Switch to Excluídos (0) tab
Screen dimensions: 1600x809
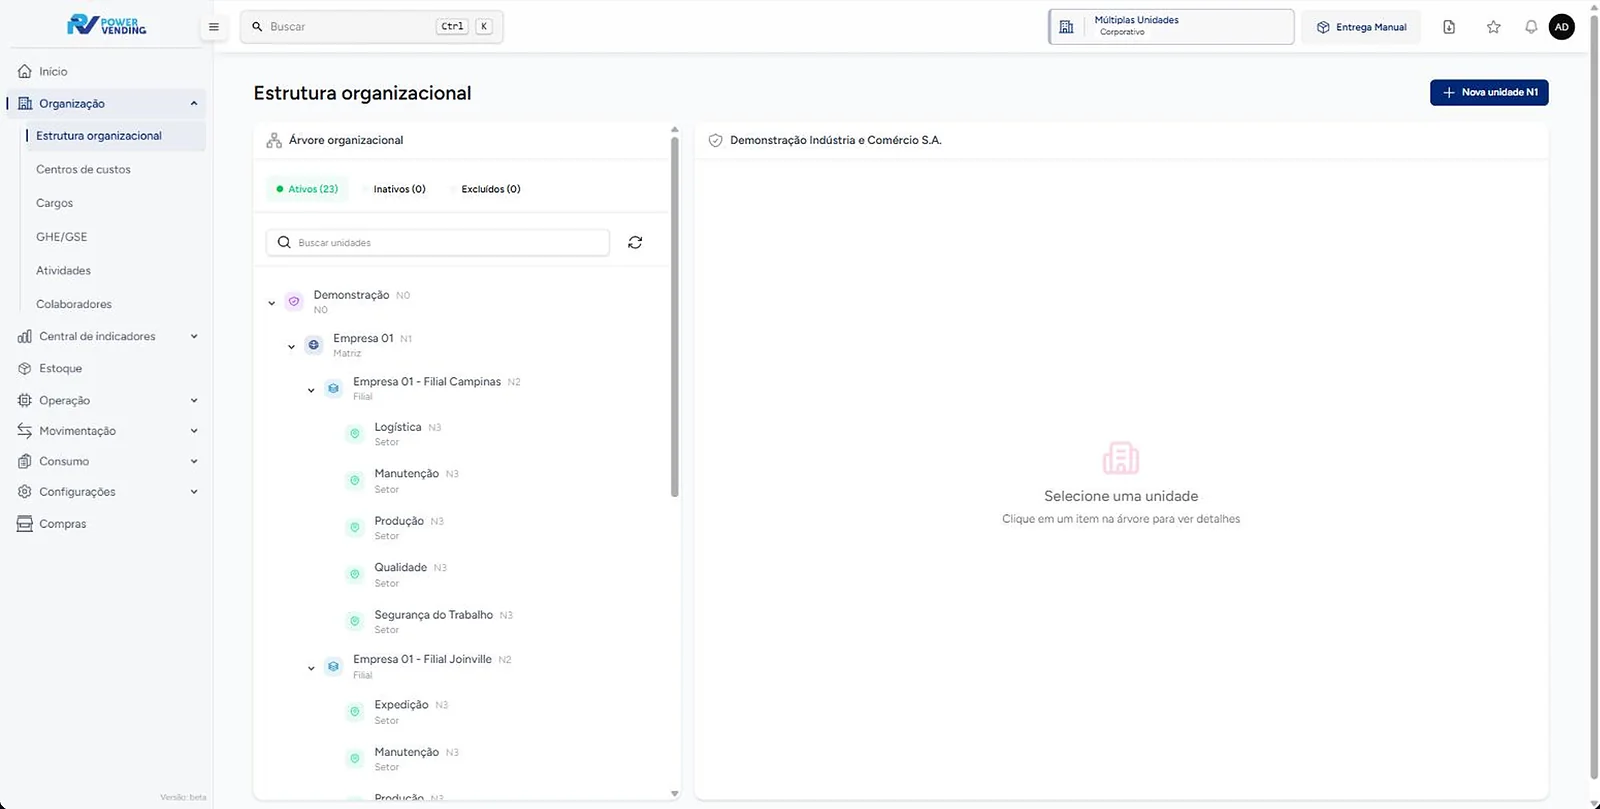[x=491, y=189]
